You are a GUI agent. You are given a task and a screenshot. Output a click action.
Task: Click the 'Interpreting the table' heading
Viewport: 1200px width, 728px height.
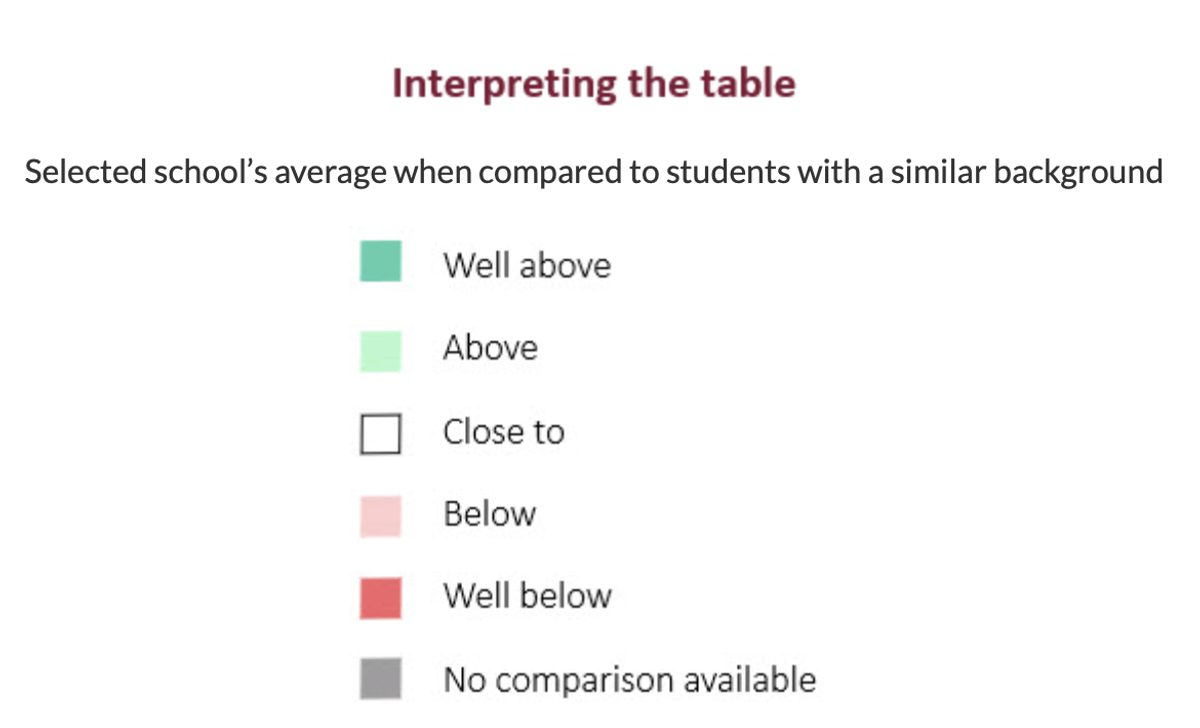coord(594,84)
